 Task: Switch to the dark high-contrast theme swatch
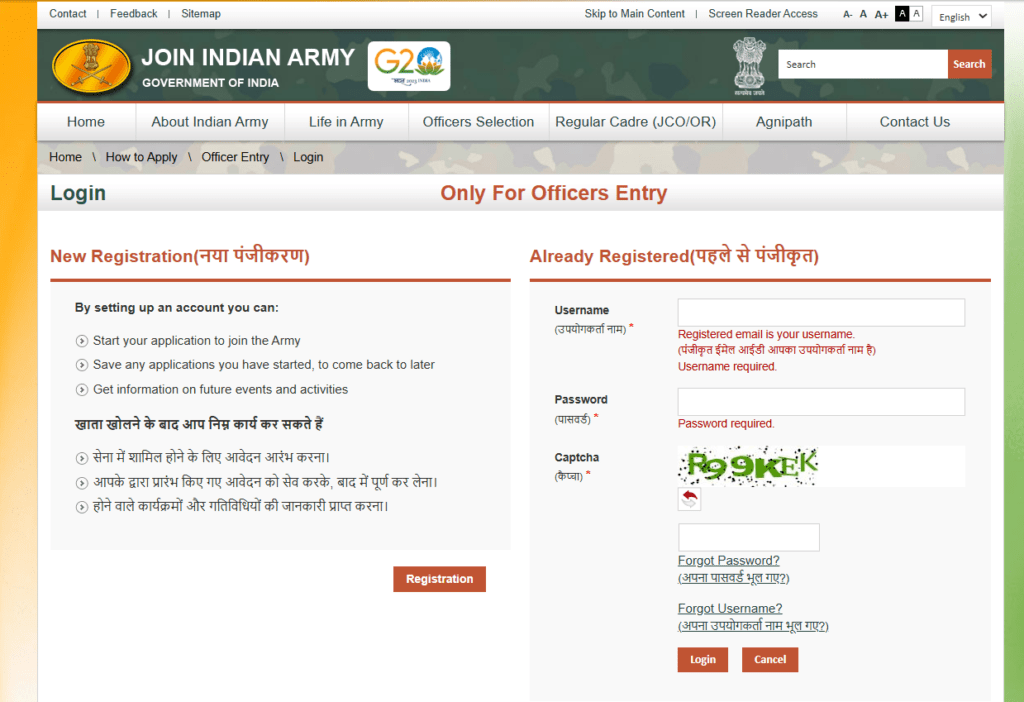pyautogui.click(x=902, y=13)
